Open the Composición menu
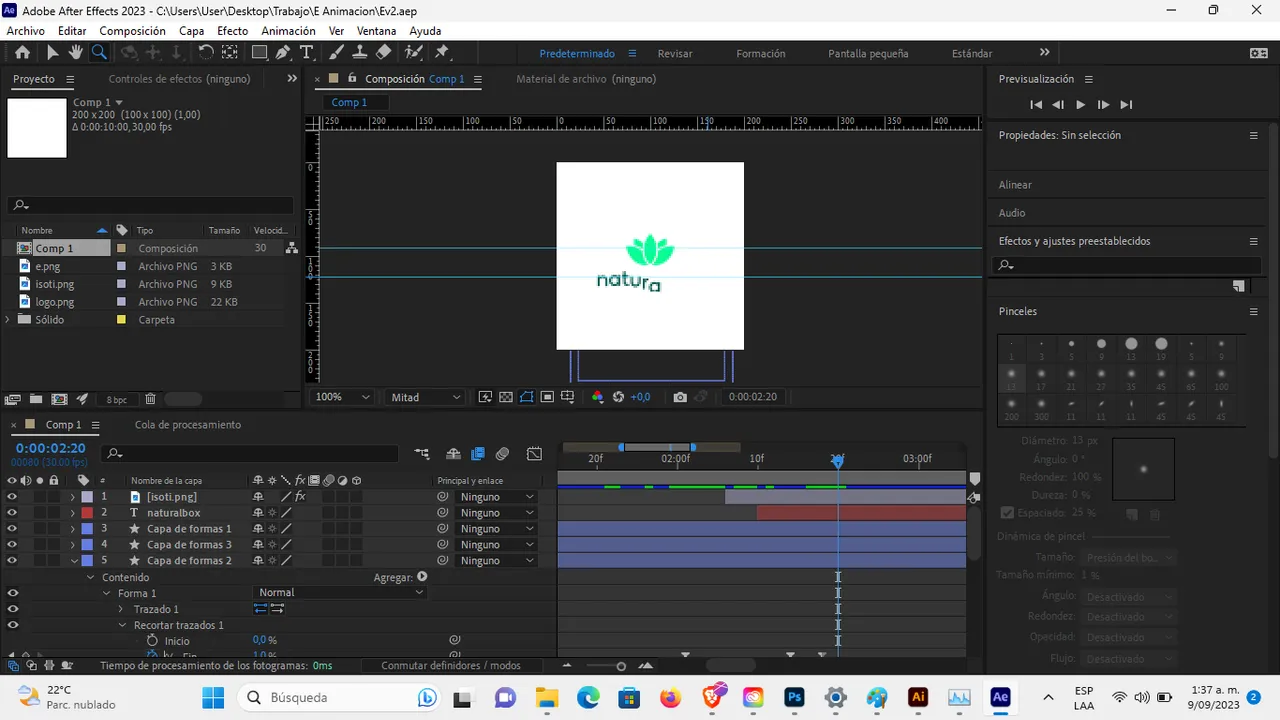Image resolution: width=1280 pixels, height=720 pixels. coord(133,31)
